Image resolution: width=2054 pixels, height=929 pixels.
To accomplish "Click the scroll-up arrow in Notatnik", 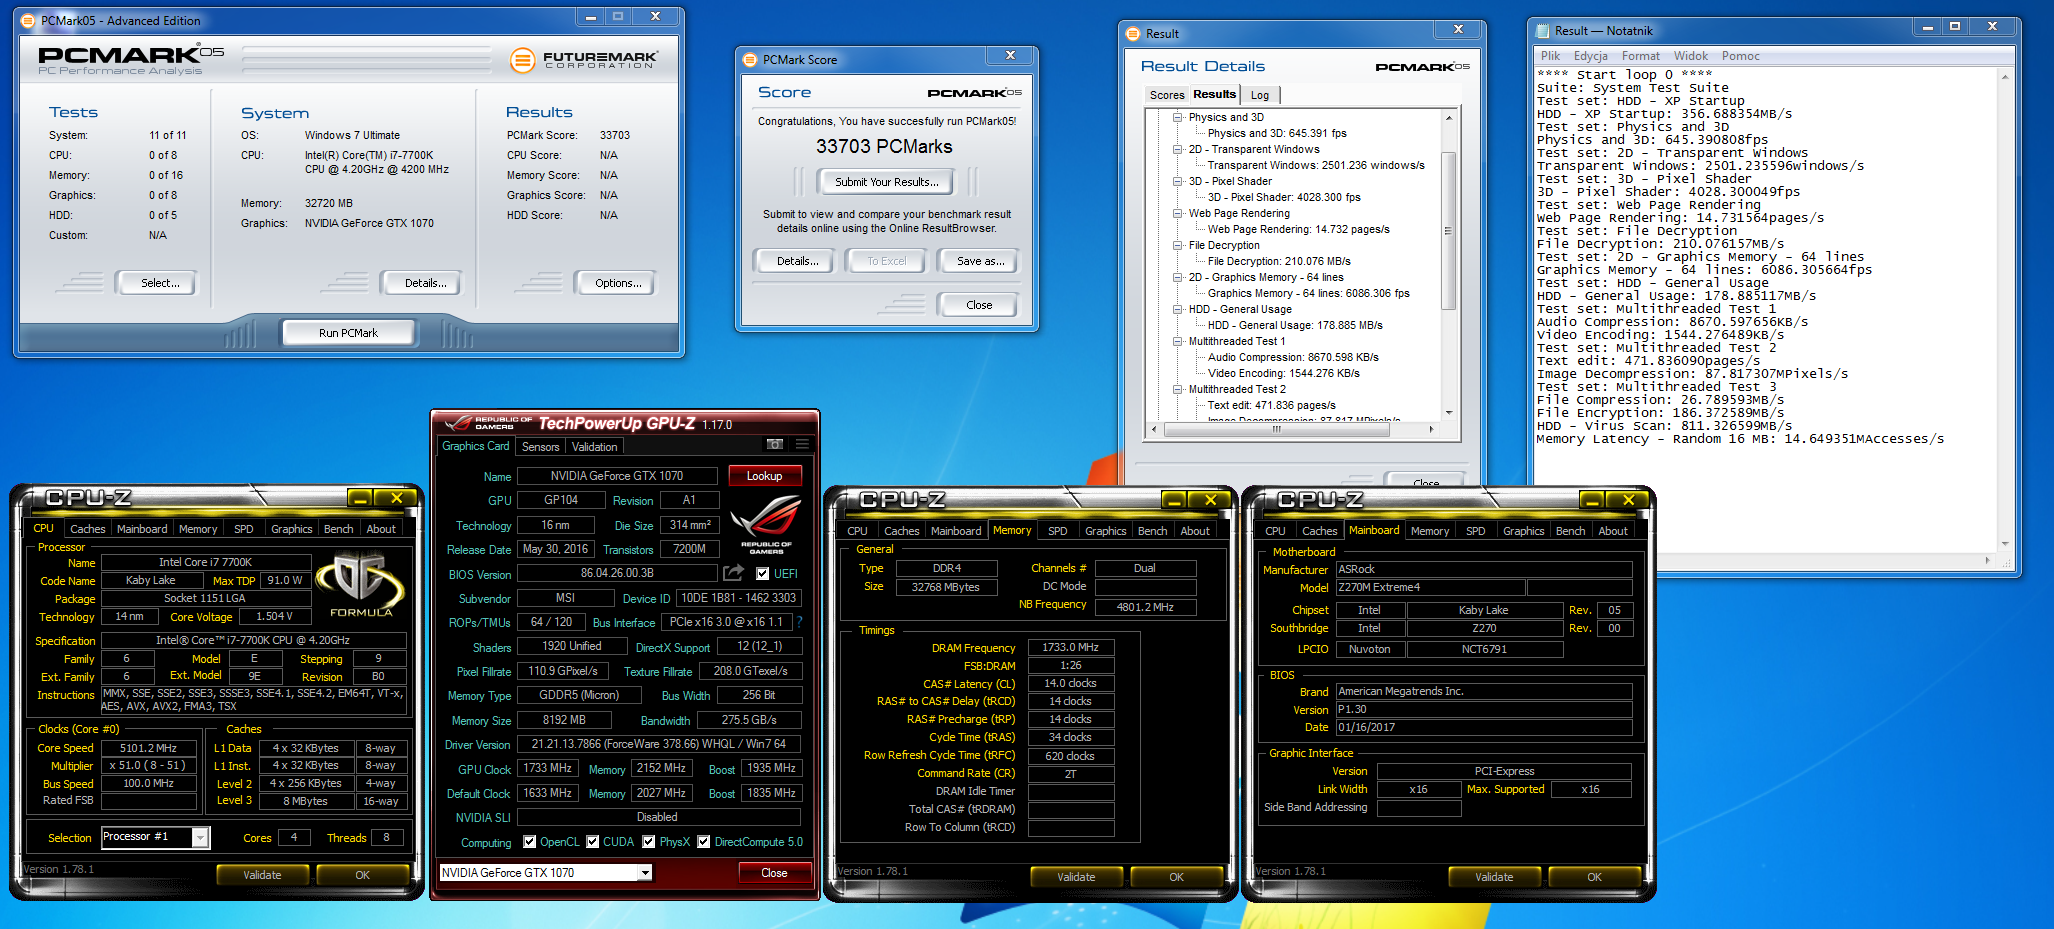I will pos(2005,75).
